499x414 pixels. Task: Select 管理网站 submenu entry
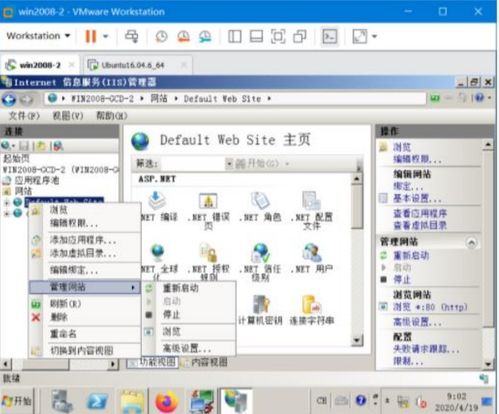pos(84,287)
